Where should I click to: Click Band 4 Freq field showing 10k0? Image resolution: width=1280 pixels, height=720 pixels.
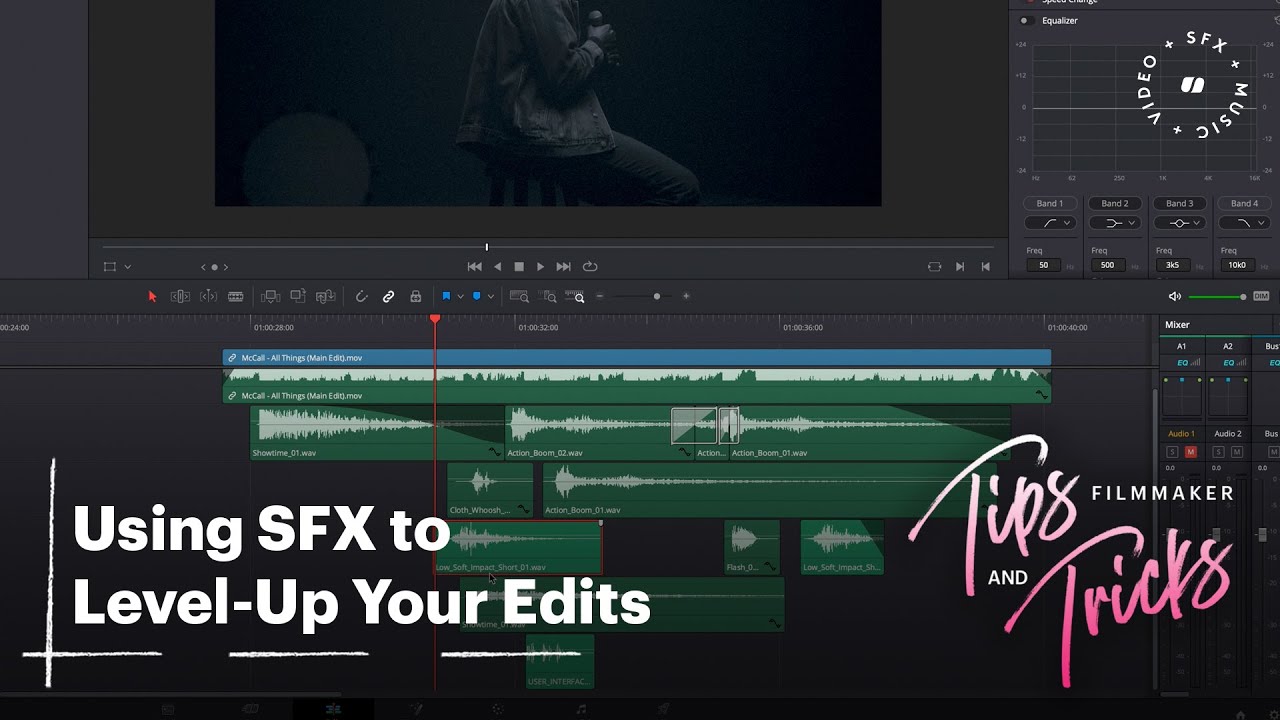(1237, 265)
